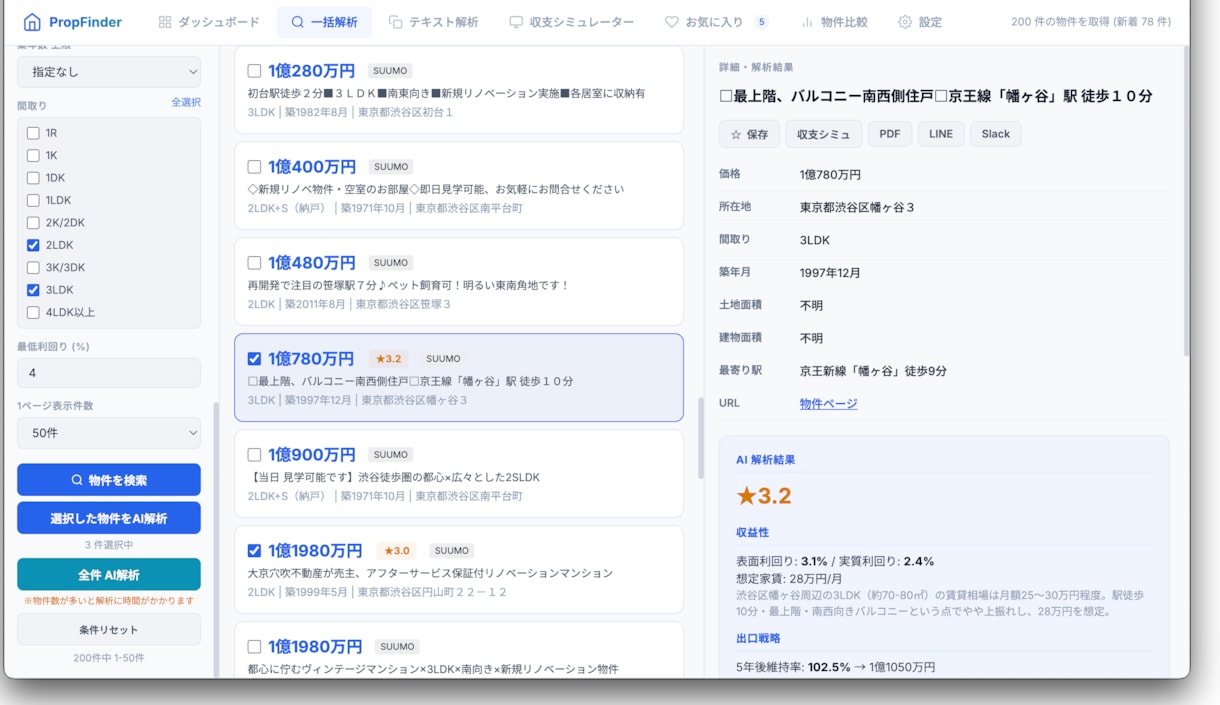Check the 4LDK以上 layout checkbox
The image size is (1220, 705).
[x=33, y=312]
